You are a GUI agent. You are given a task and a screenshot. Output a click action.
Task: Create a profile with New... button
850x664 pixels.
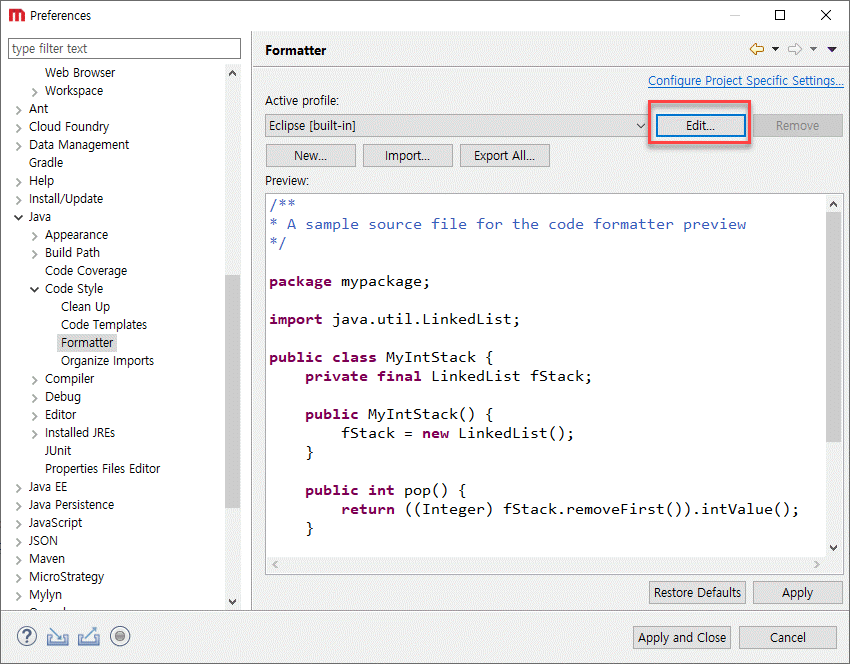(x=311, y=156)
